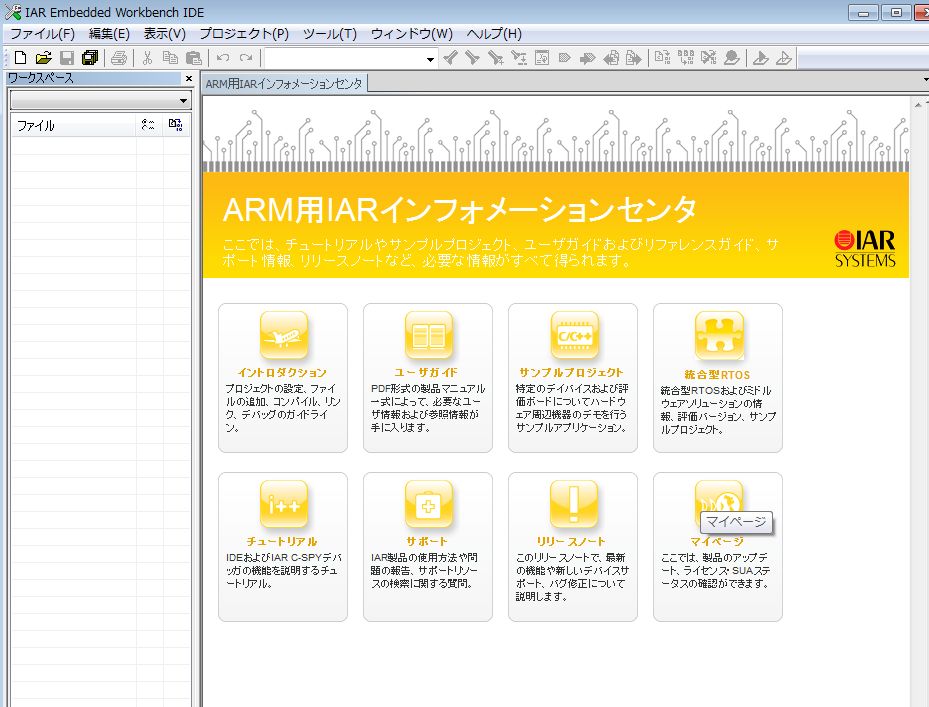Click the Paste clipboard icon

(193, 57)
